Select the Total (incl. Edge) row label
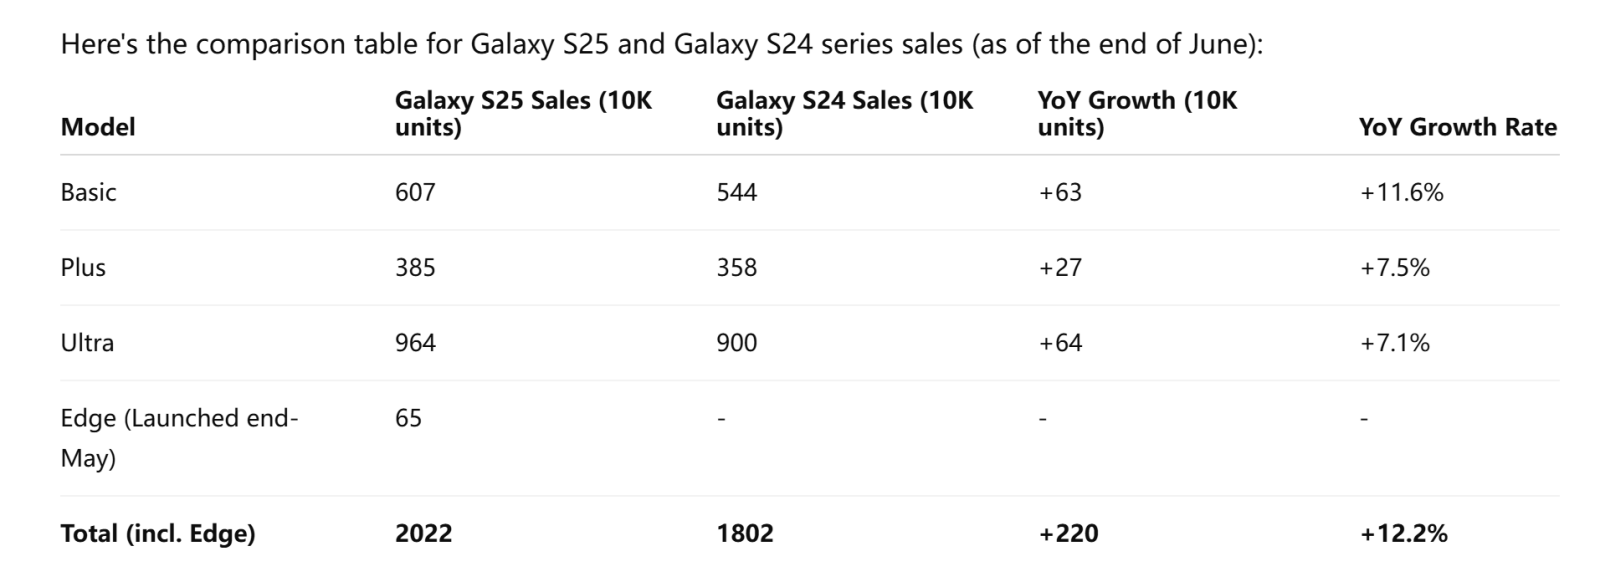 (158, 533)
